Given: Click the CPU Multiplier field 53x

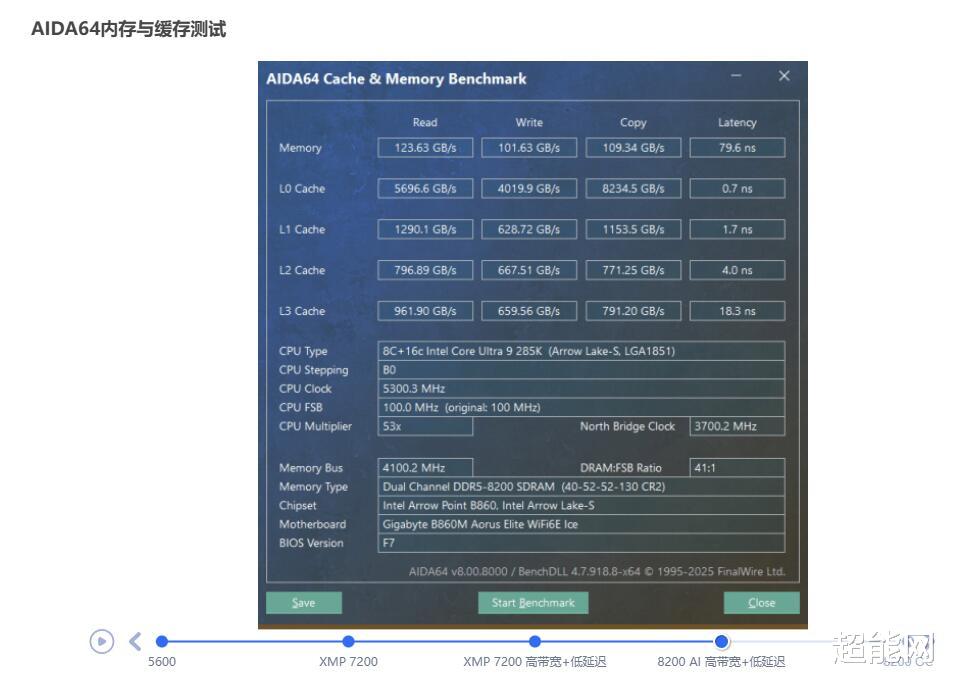Looking at the screenshot, I should pyautogui.click(x=425, y=426).
